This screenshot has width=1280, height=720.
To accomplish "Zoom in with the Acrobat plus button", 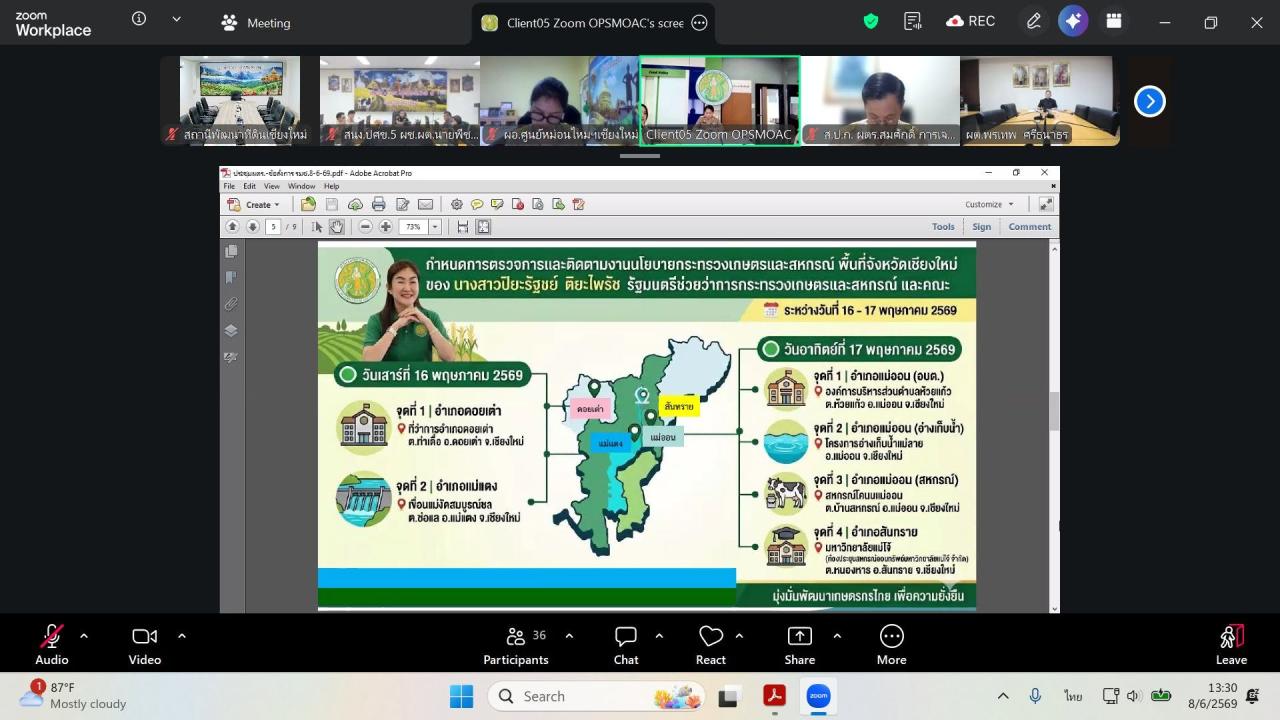I will 386,227.
